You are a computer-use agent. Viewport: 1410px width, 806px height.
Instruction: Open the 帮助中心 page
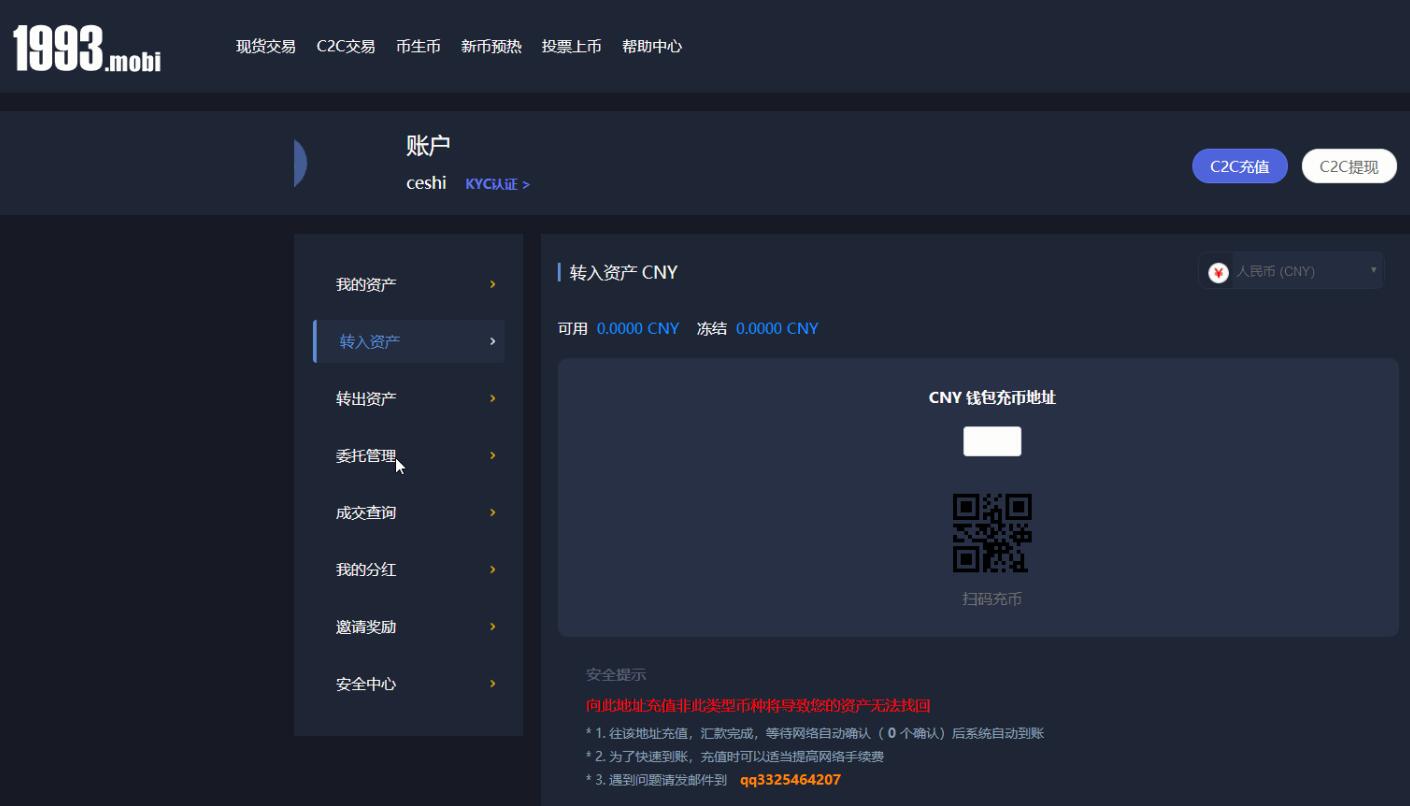652,46
